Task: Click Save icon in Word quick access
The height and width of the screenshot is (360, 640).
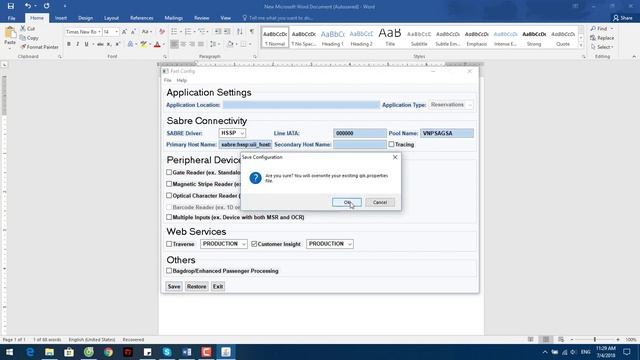Action: tap(11, 6)
